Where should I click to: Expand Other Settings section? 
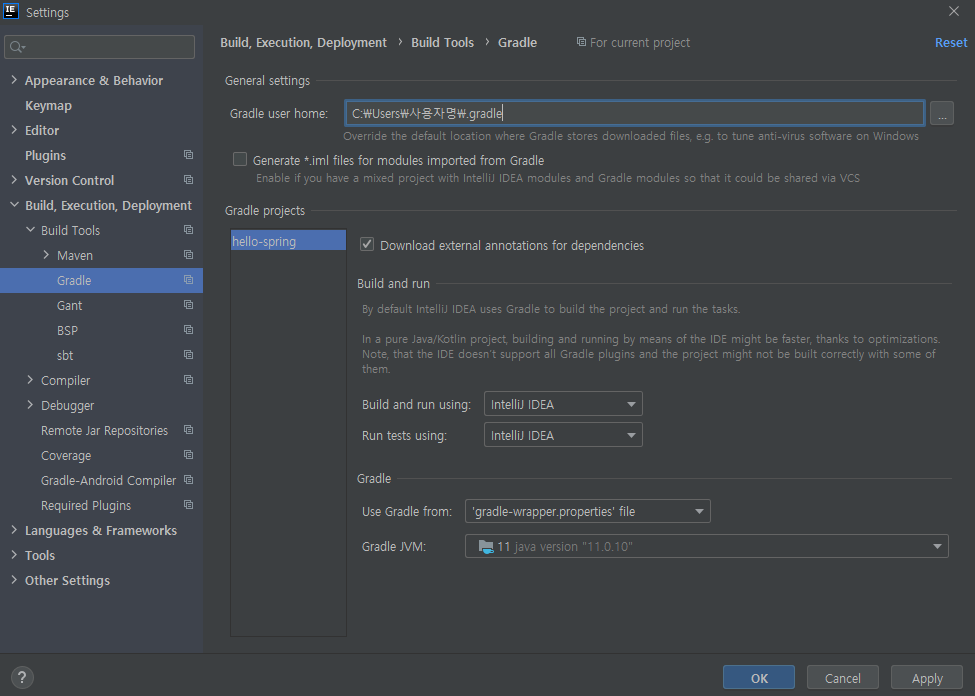point(14,580)
